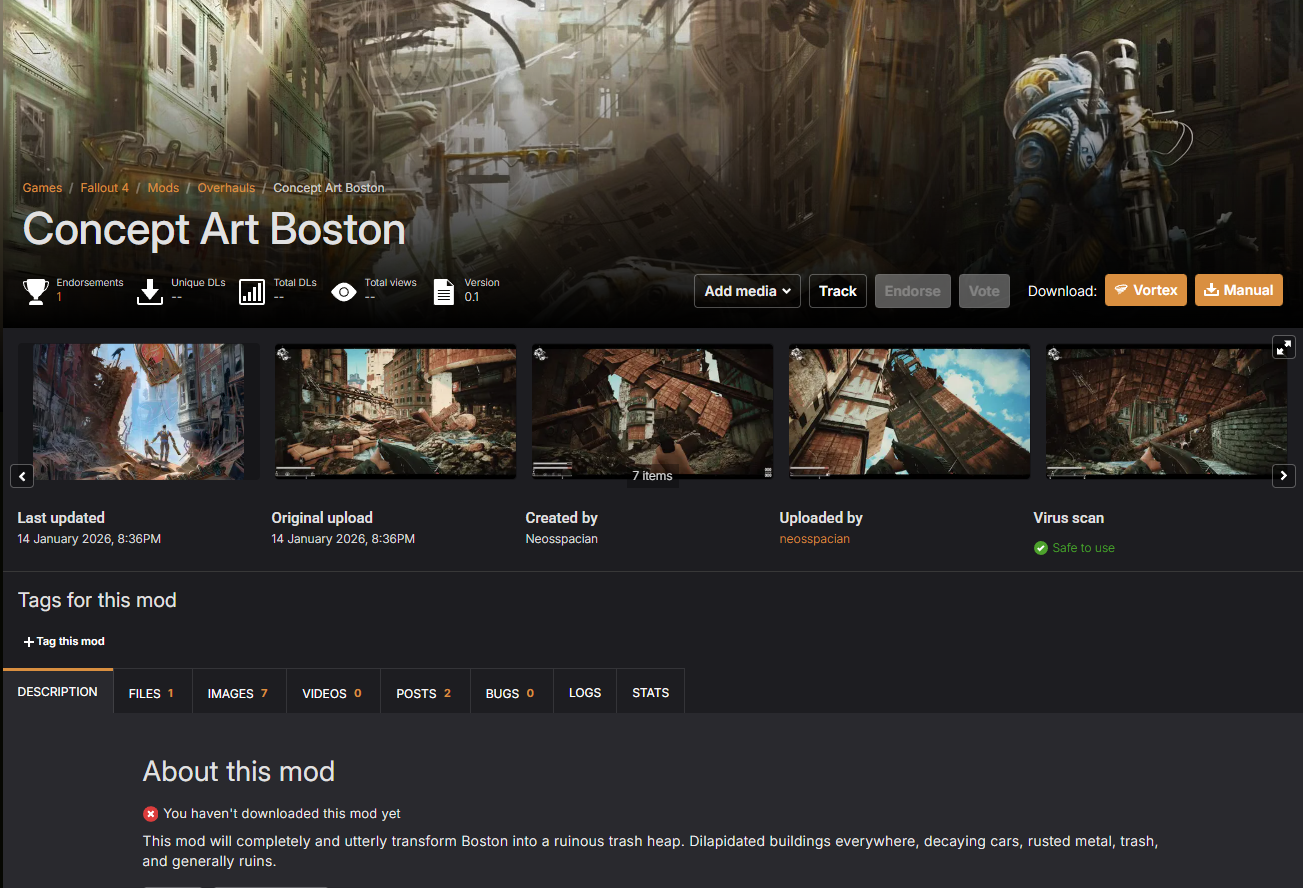Viewport: 1303px width, 888px height.
Task: Navigate to Mods breadcrumb
Action: (x=163, y=188)
